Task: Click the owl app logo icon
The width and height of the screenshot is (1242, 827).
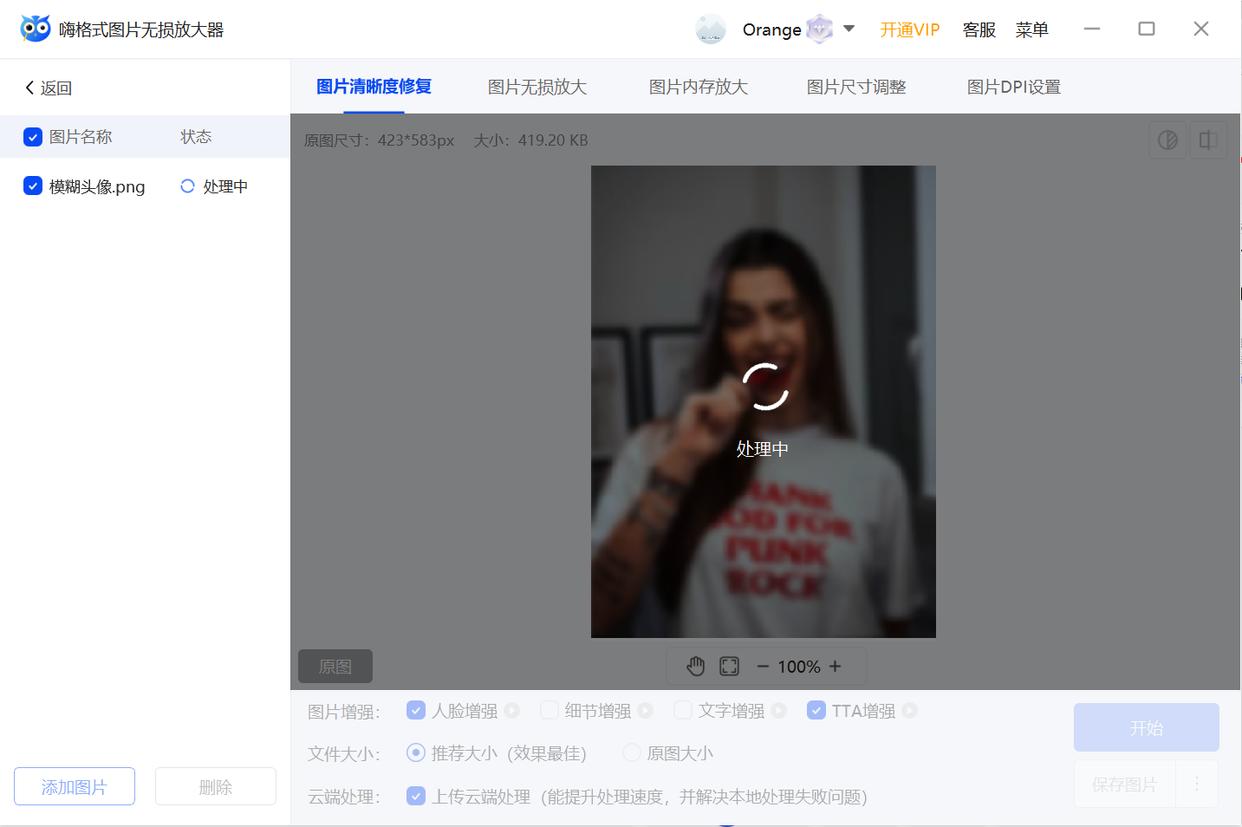Action: pyautogui.click(x=37, y=28)
